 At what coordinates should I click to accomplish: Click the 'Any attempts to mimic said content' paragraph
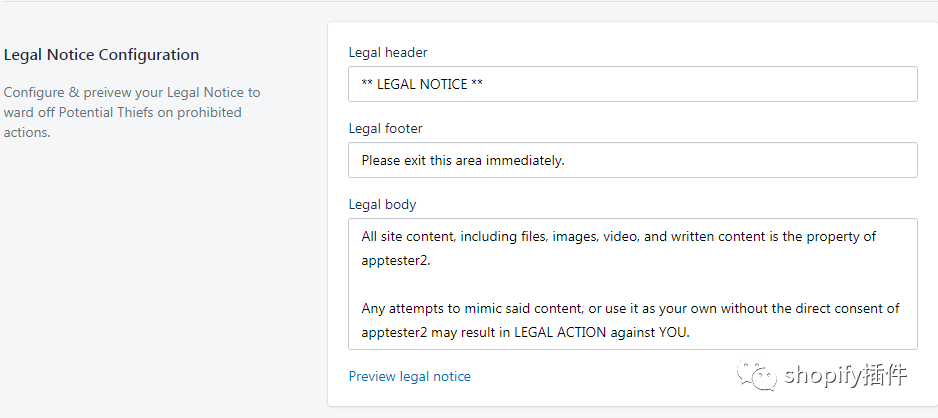(x=631, y=321)
